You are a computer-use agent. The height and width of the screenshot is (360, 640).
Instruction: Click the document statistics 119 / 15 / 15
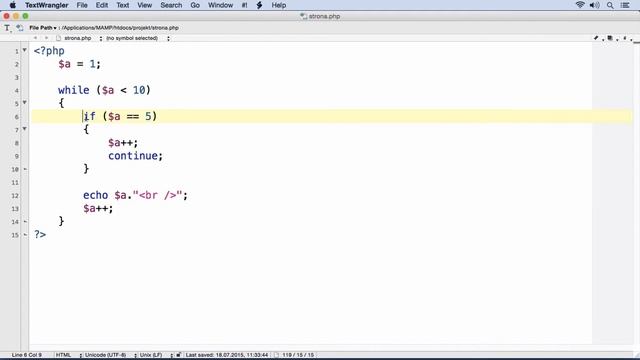(x=298, y=355)
